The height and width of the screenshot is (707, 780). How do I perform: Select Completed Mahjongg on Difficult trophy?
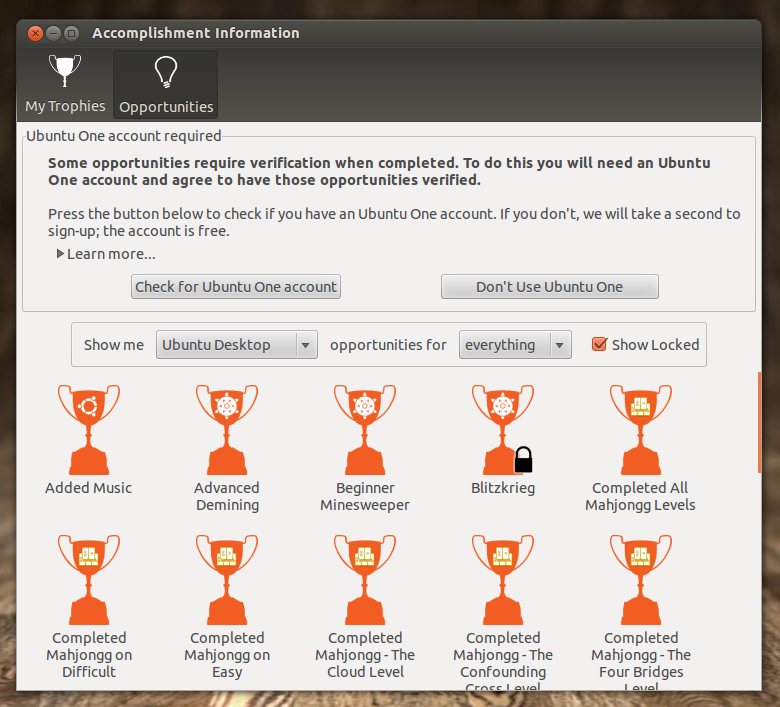pos(89,579)
